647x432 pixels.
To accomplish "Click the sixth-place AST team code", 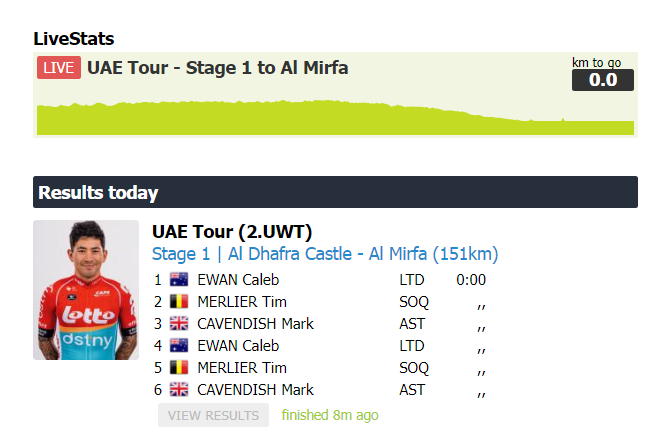I will pos(412,390).
